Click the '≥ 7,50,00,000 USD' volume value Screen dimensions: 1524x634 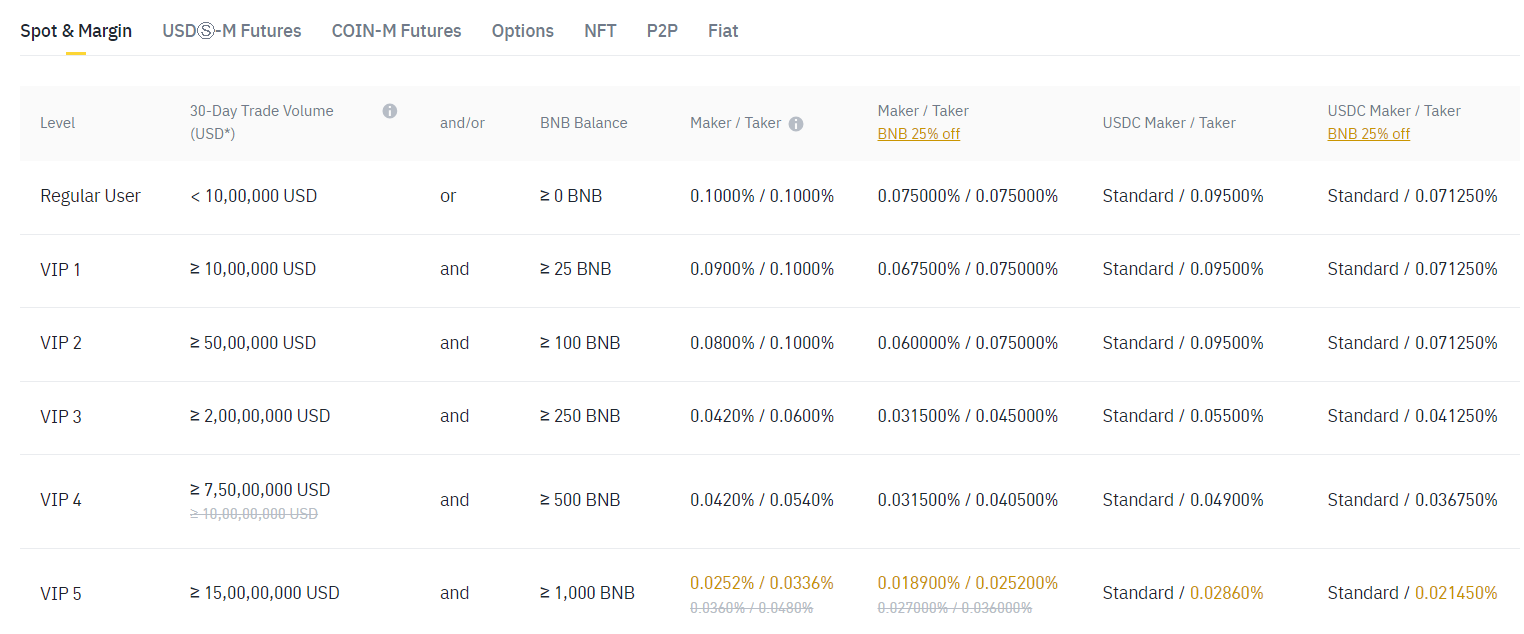click(260, 490)
